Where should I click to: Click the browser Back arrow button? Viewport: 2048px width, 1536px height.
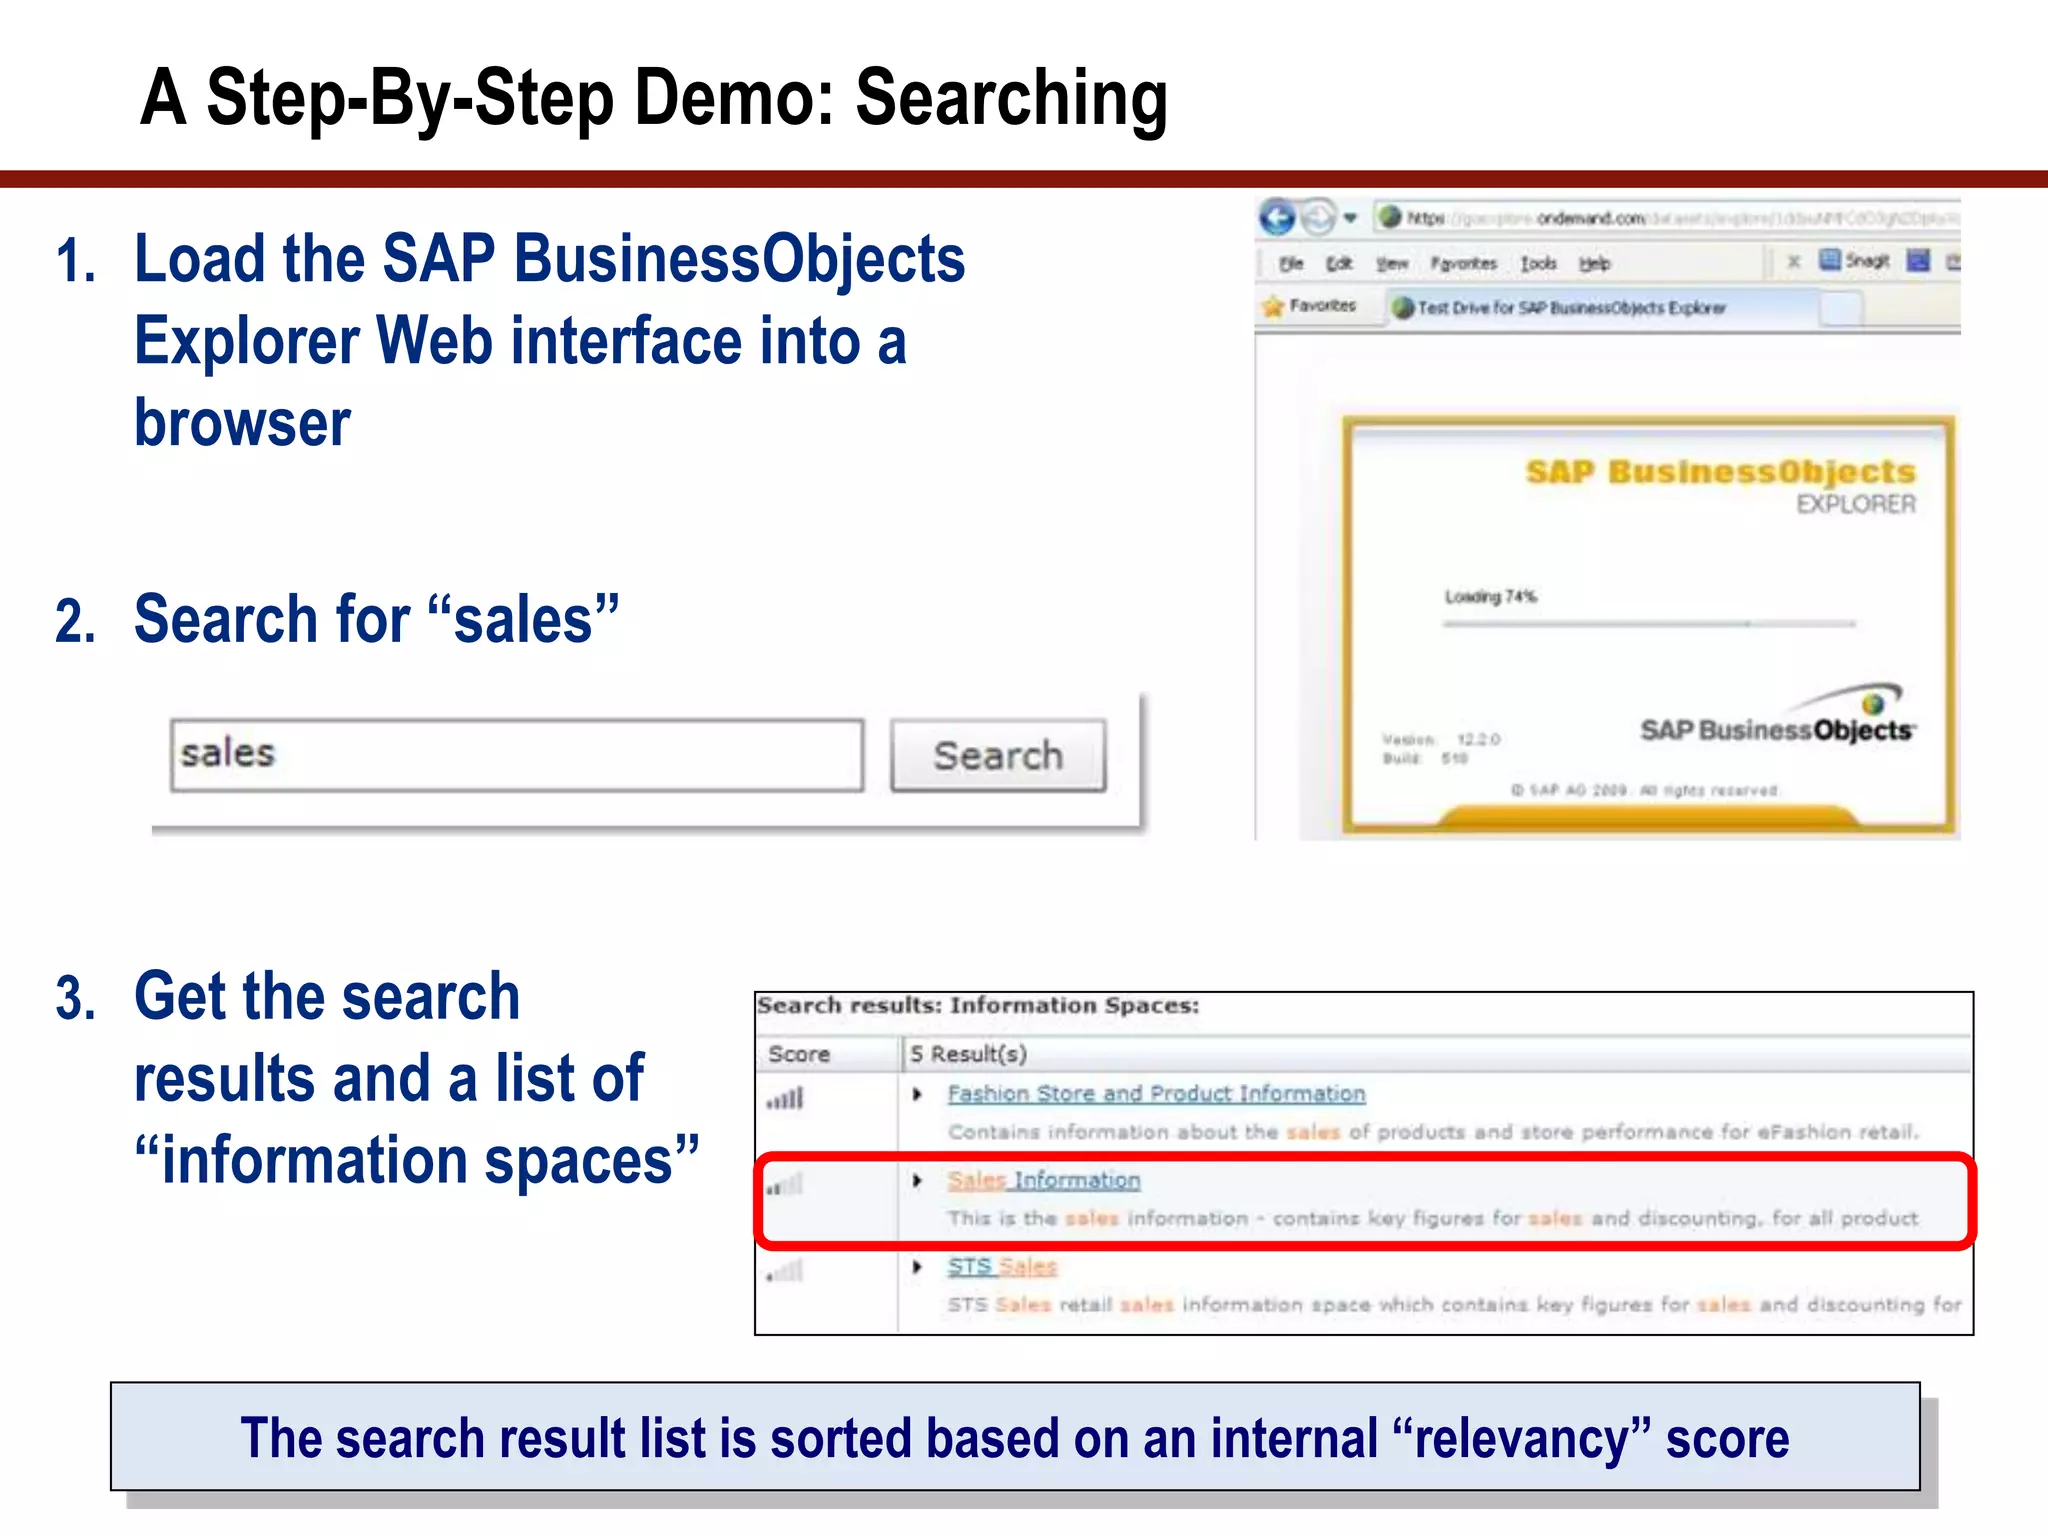(x=1277, y=217)
